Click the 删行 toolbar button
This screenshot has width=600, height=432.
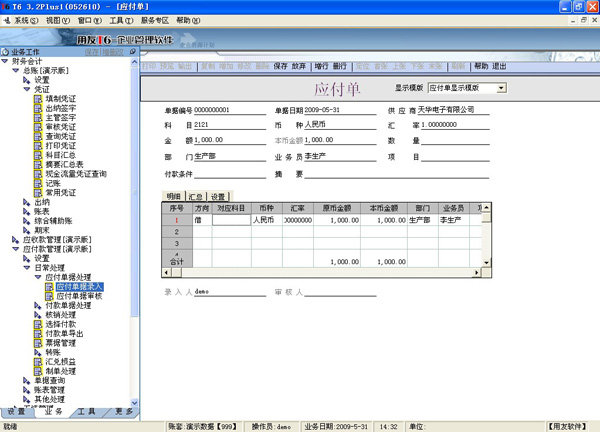point(340,67)
